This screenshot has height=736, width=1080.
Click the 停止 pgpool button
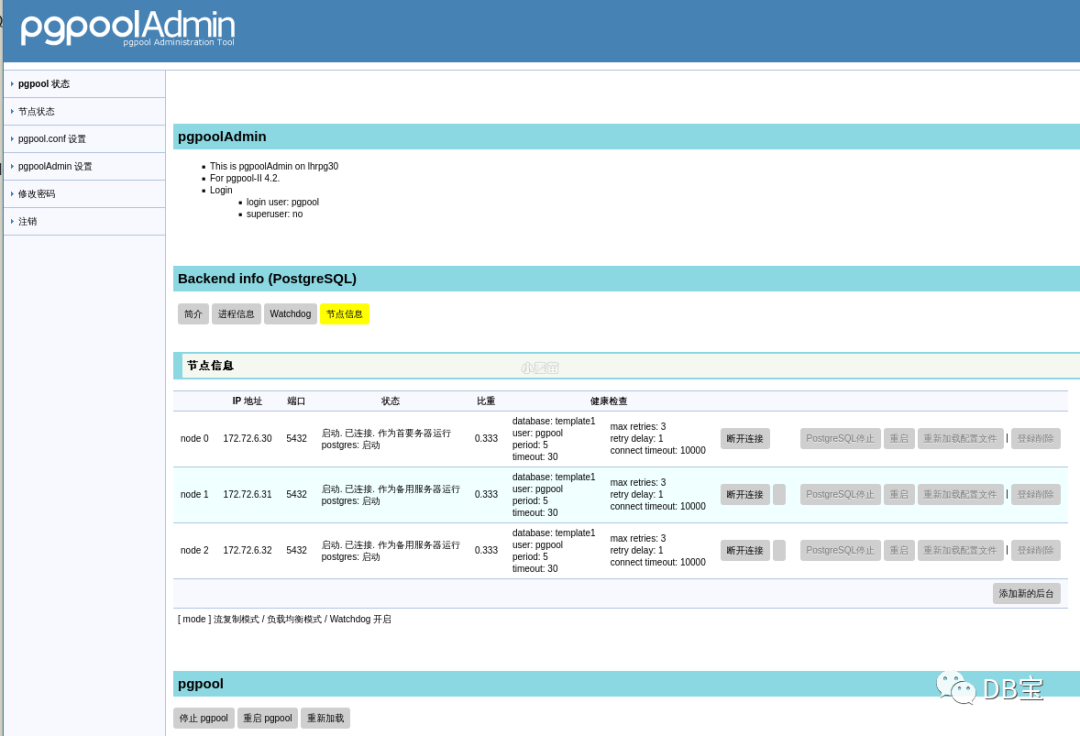[204, 718]
